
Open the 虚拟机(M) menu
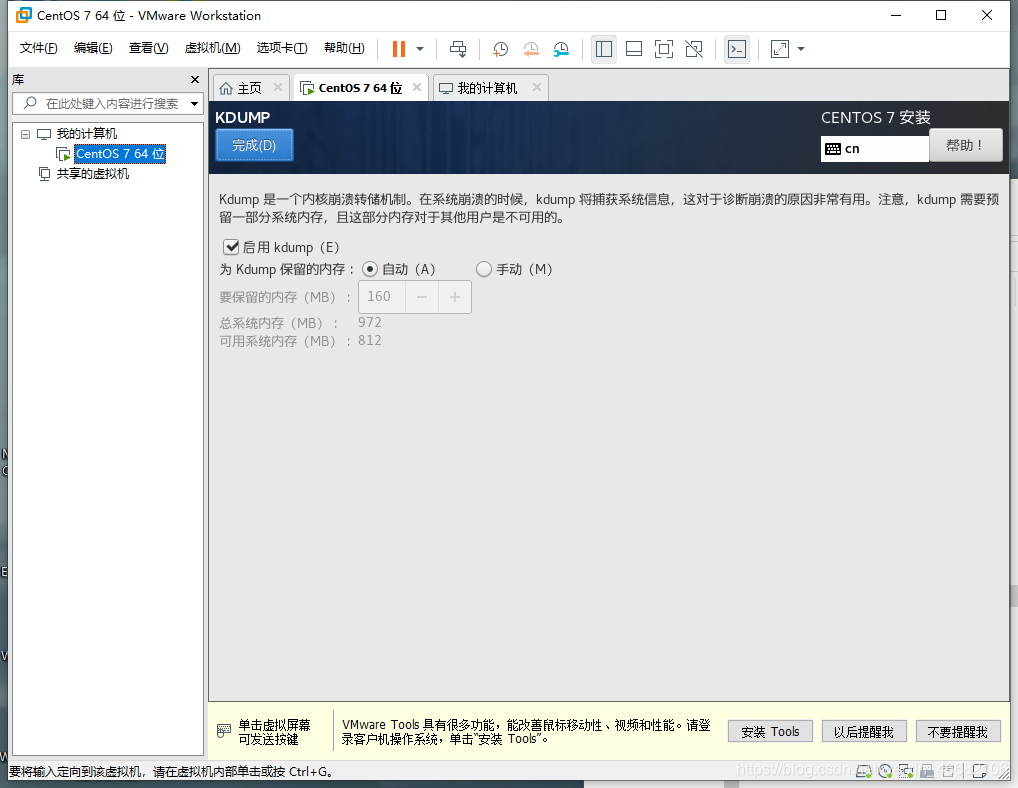pyautogui.click(x=212, y=48)
